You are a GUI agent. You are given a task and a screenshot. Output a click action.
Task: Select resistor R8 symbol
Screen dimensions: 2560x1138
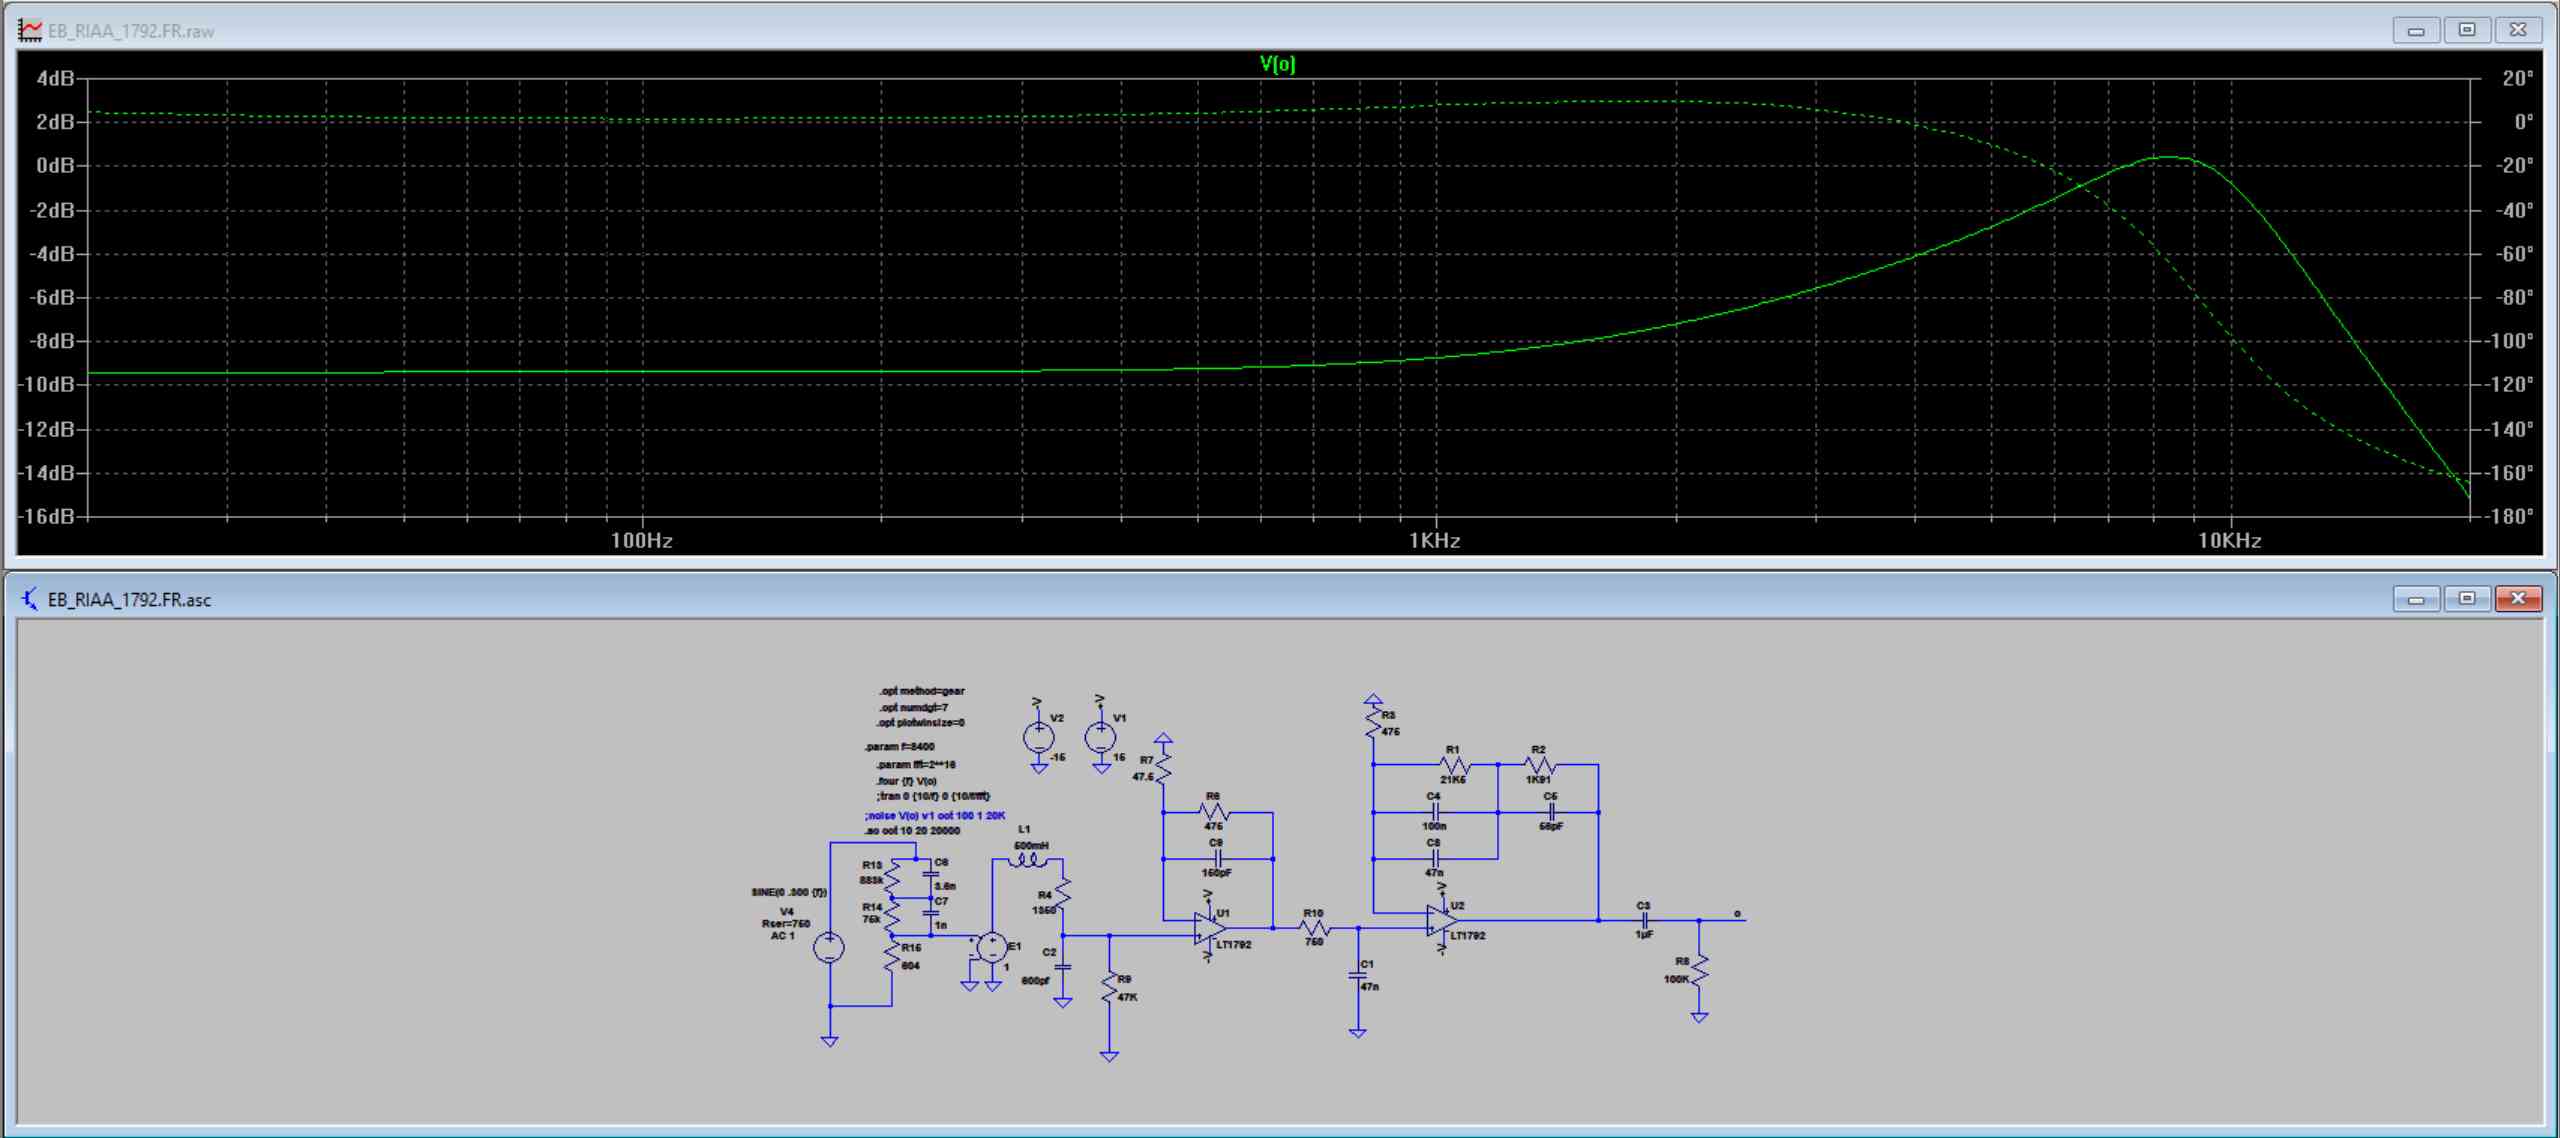1700,970
